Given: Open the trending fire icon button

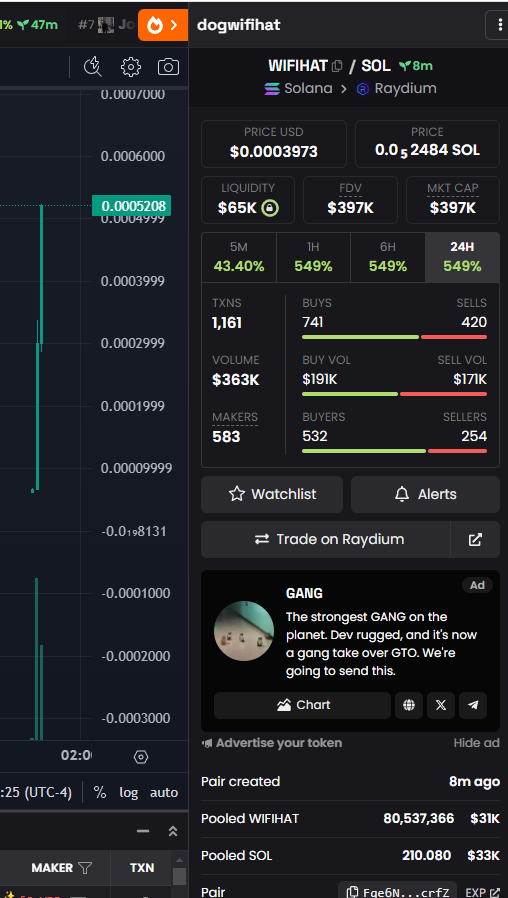Looking at the screenshot, I should click(163, 25).
